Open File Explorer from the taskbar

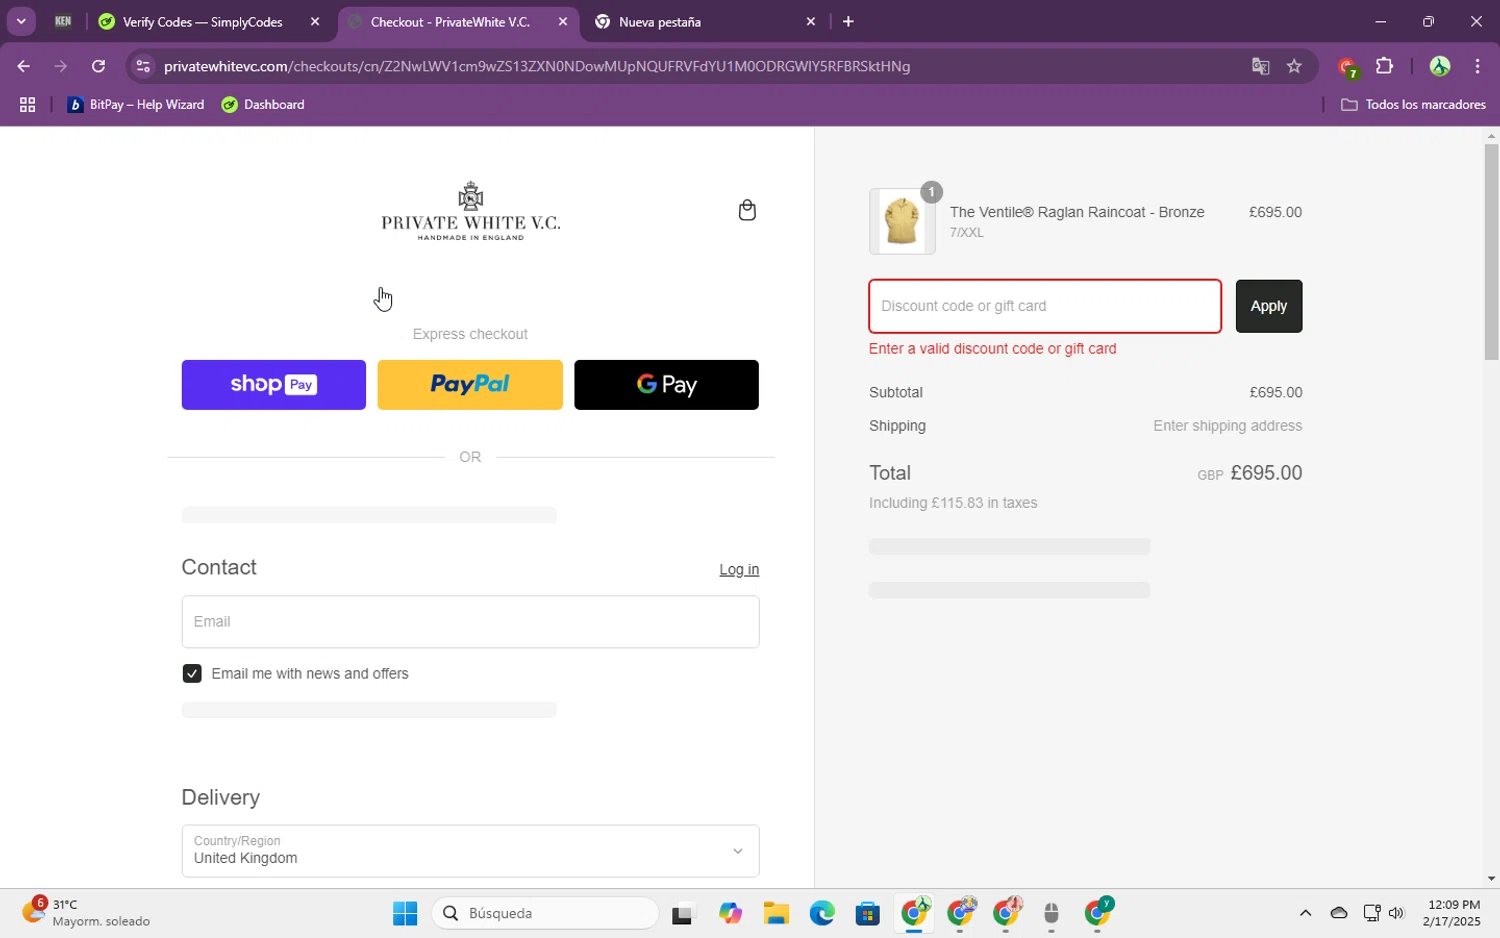776,914
